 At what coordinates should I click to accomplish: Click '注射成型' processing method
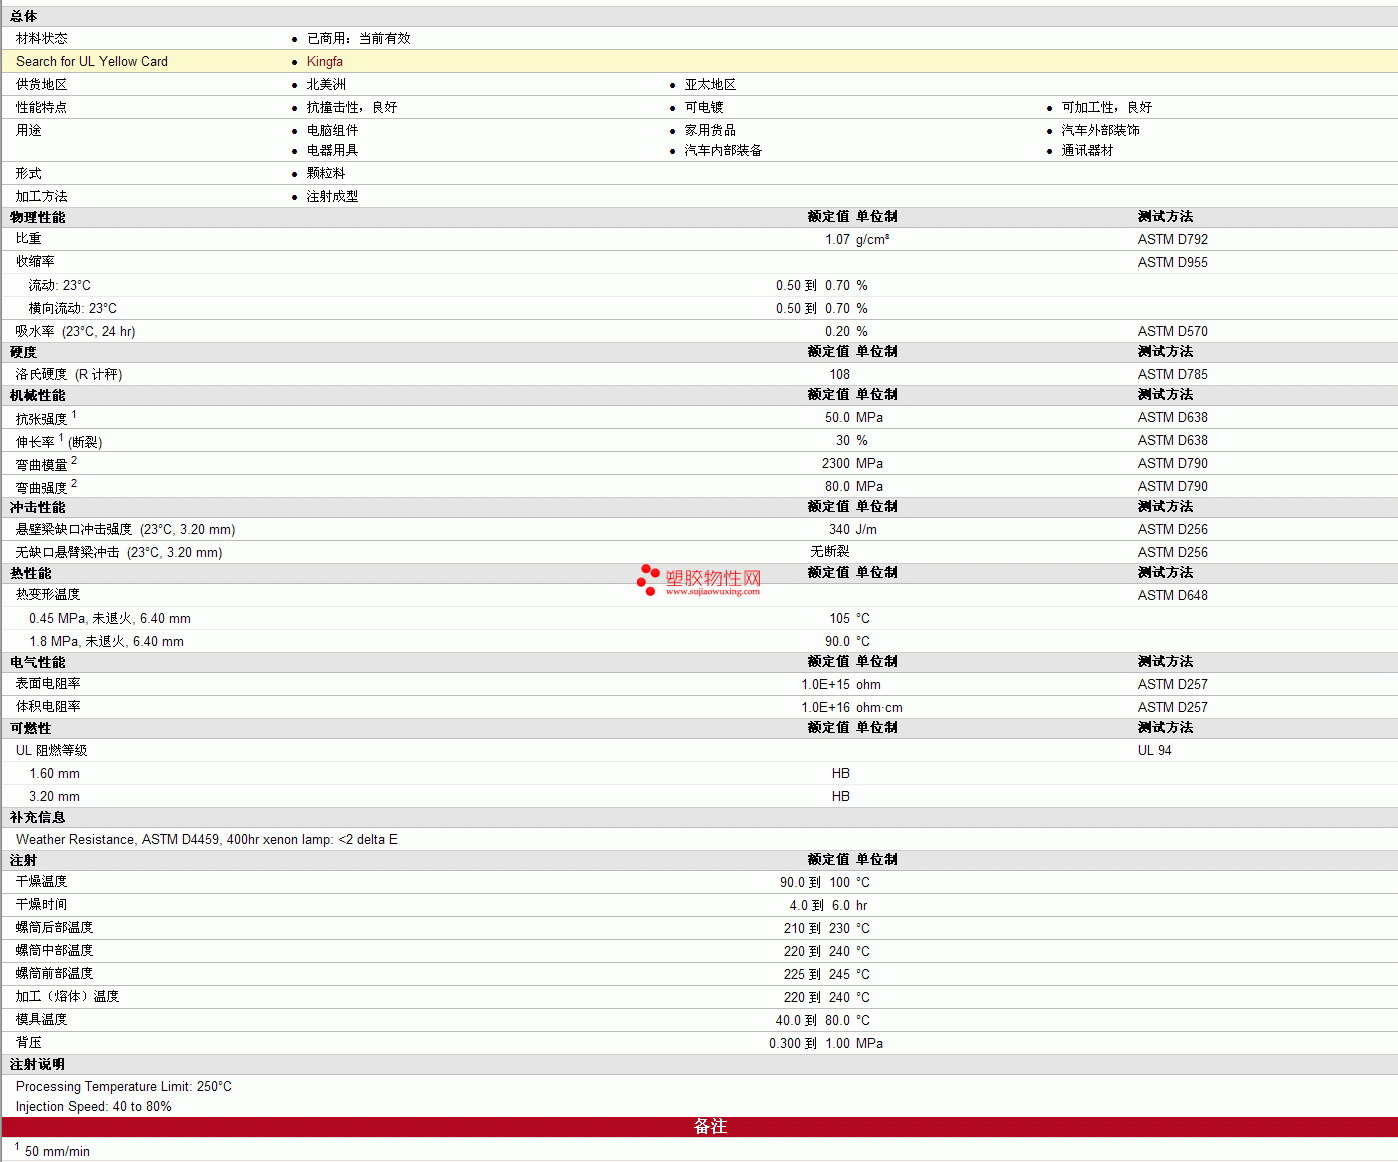click(x=332, y=196)
